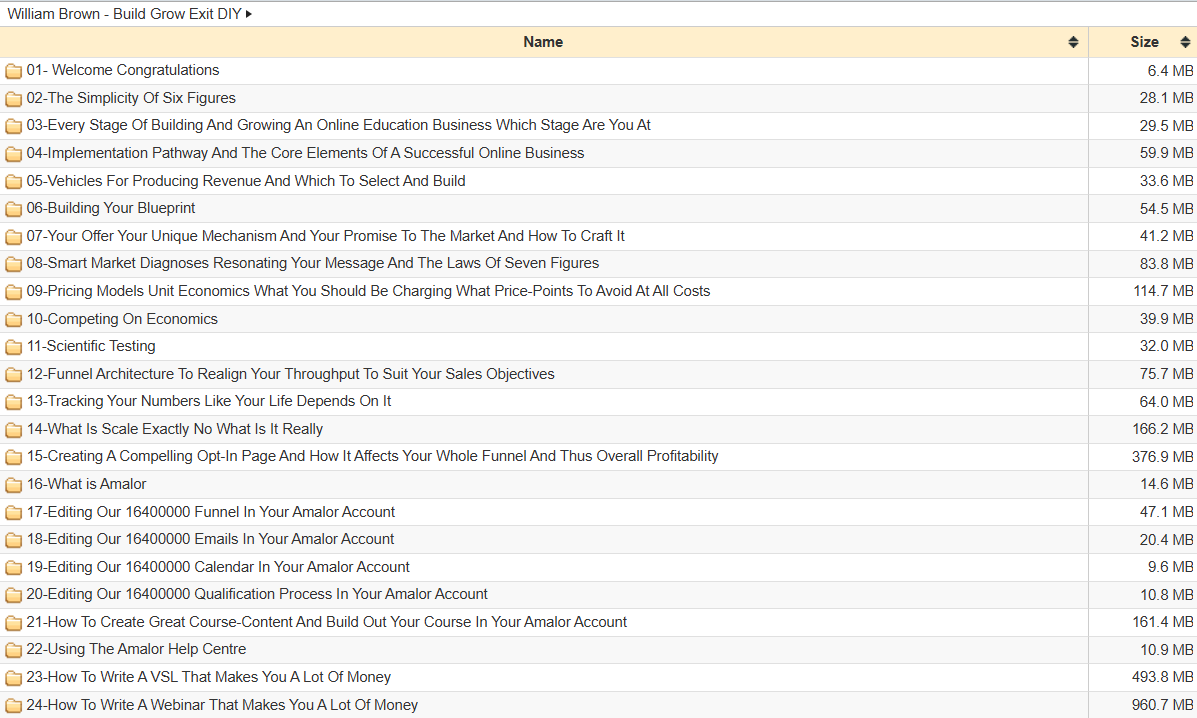1197x718 pixels.
Task: Sort the list by Name header
Action: [x=543, y=42]
